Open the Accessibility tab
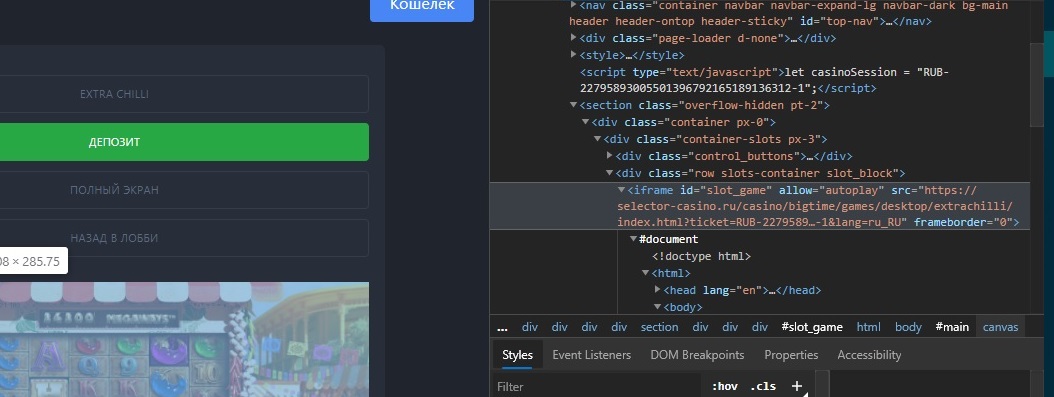This screenshot has width=1054, height=397. click(869, 355)
